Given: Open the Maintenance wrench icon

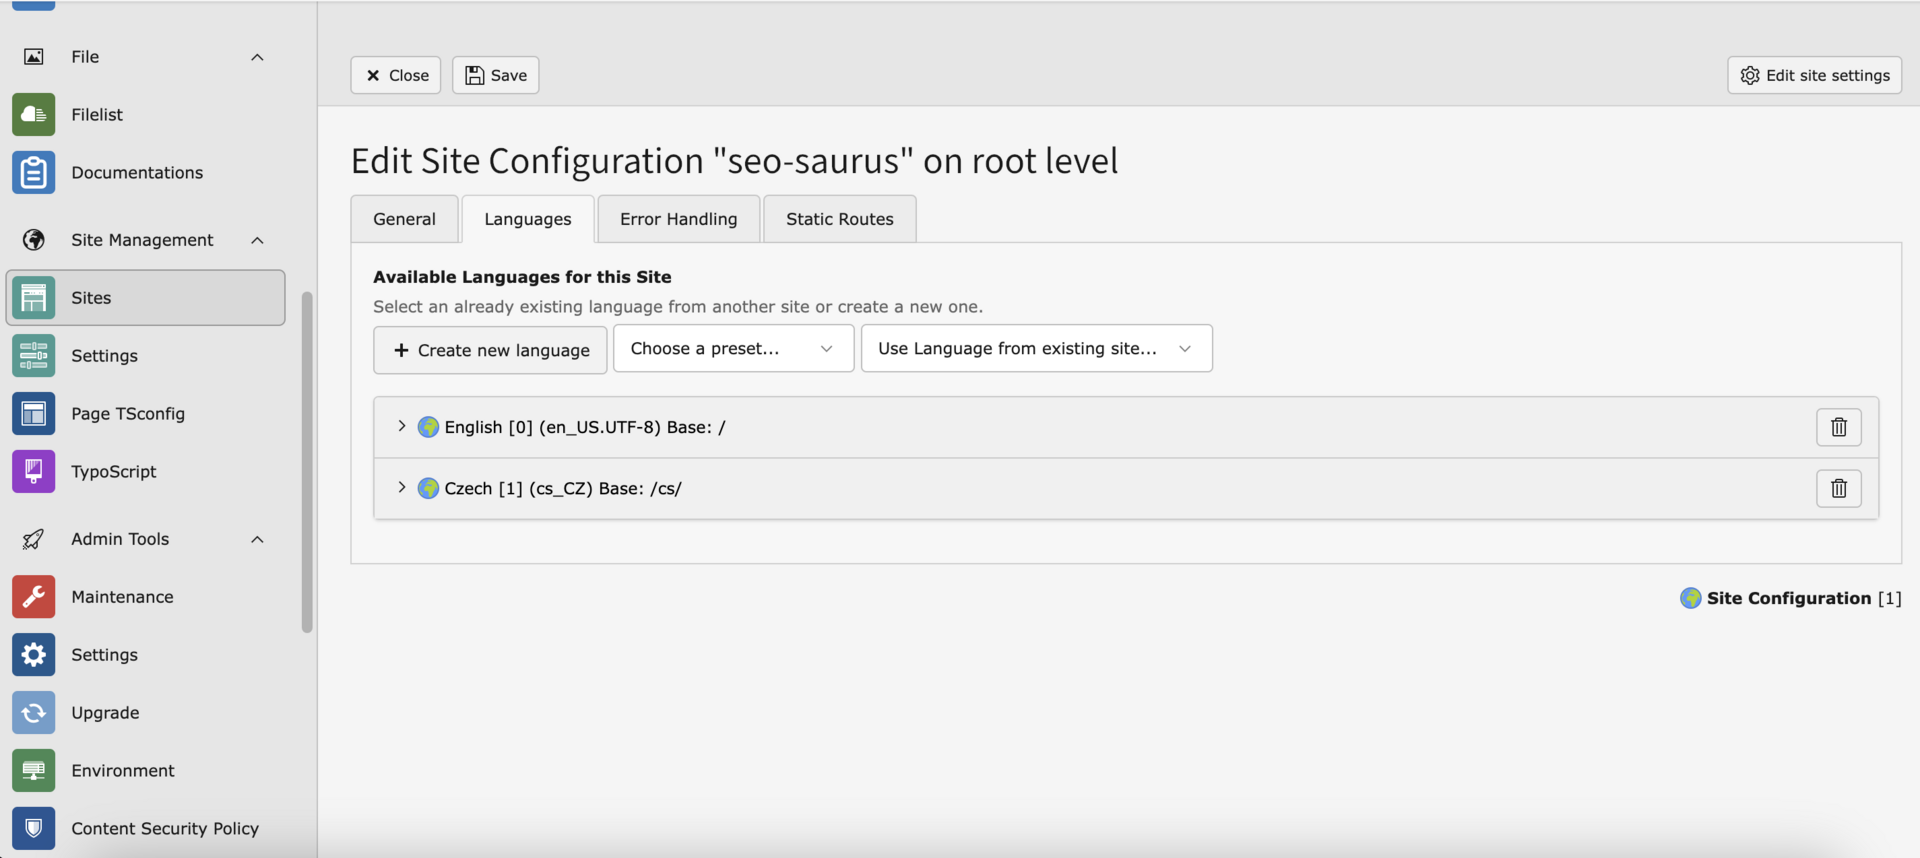Looking at the screenshot, I should tap(33, 596).
